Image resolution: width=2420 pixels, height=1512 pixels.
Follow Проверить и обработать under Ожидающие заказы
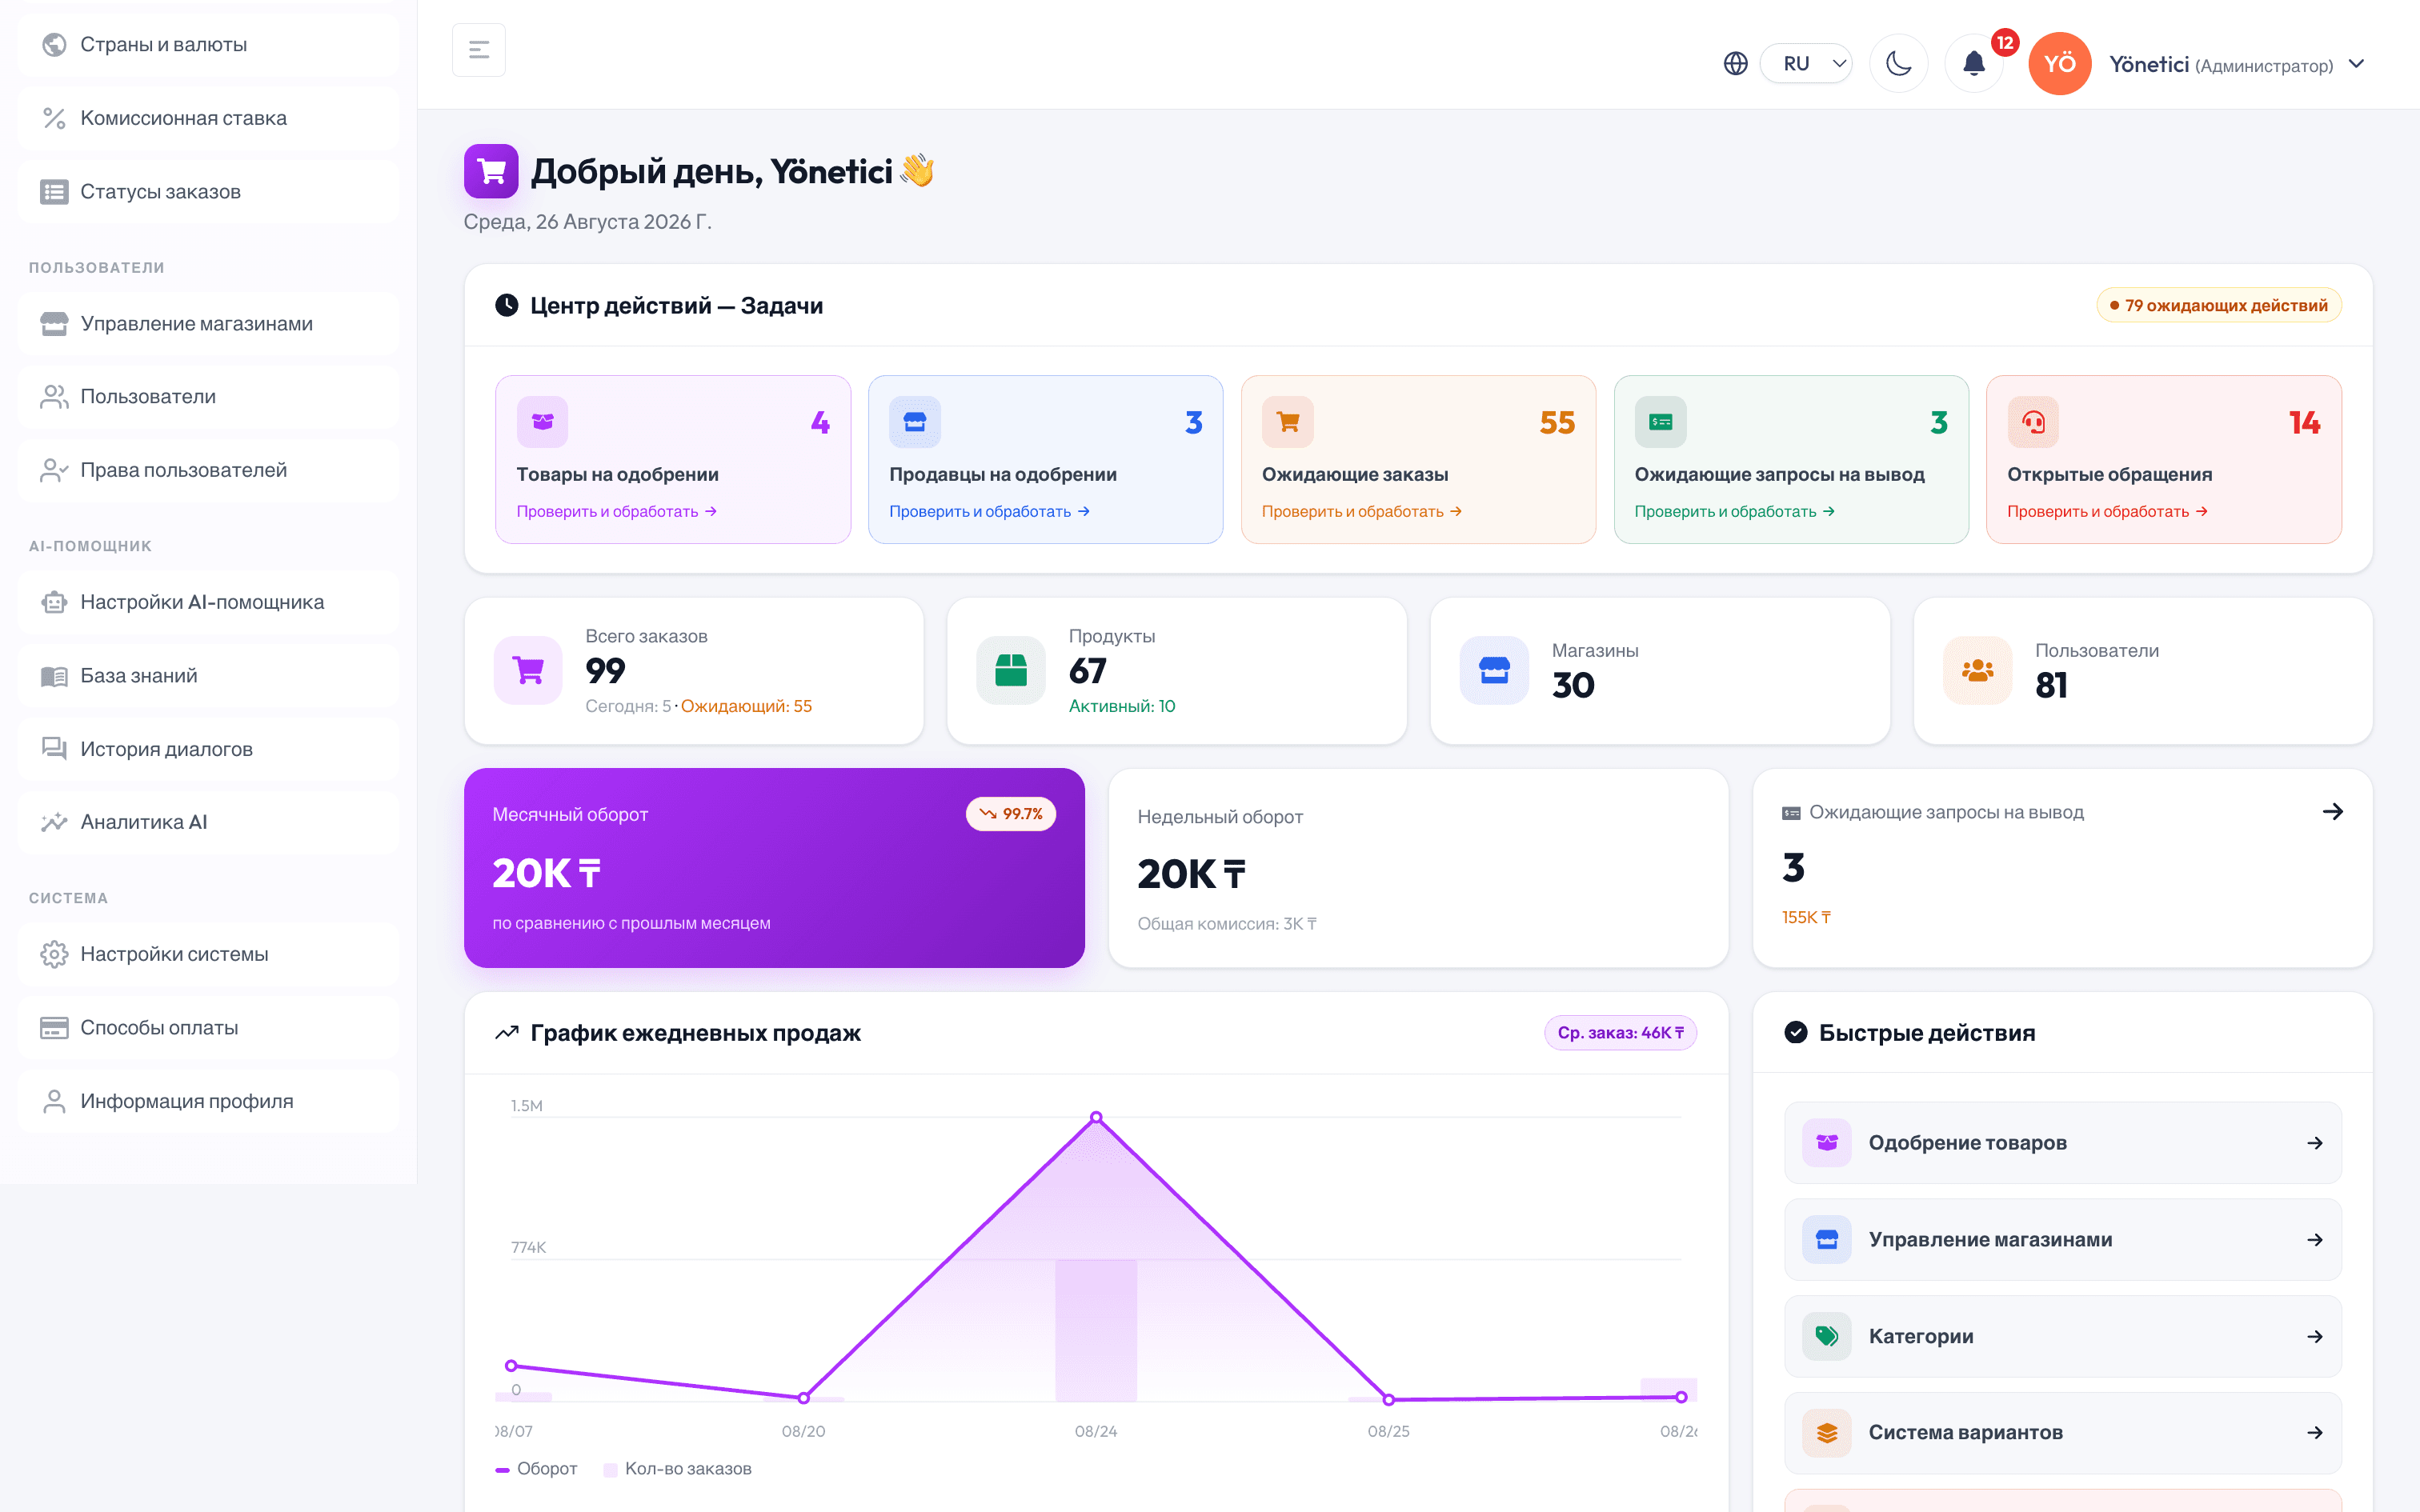(x=1361, y=511)
